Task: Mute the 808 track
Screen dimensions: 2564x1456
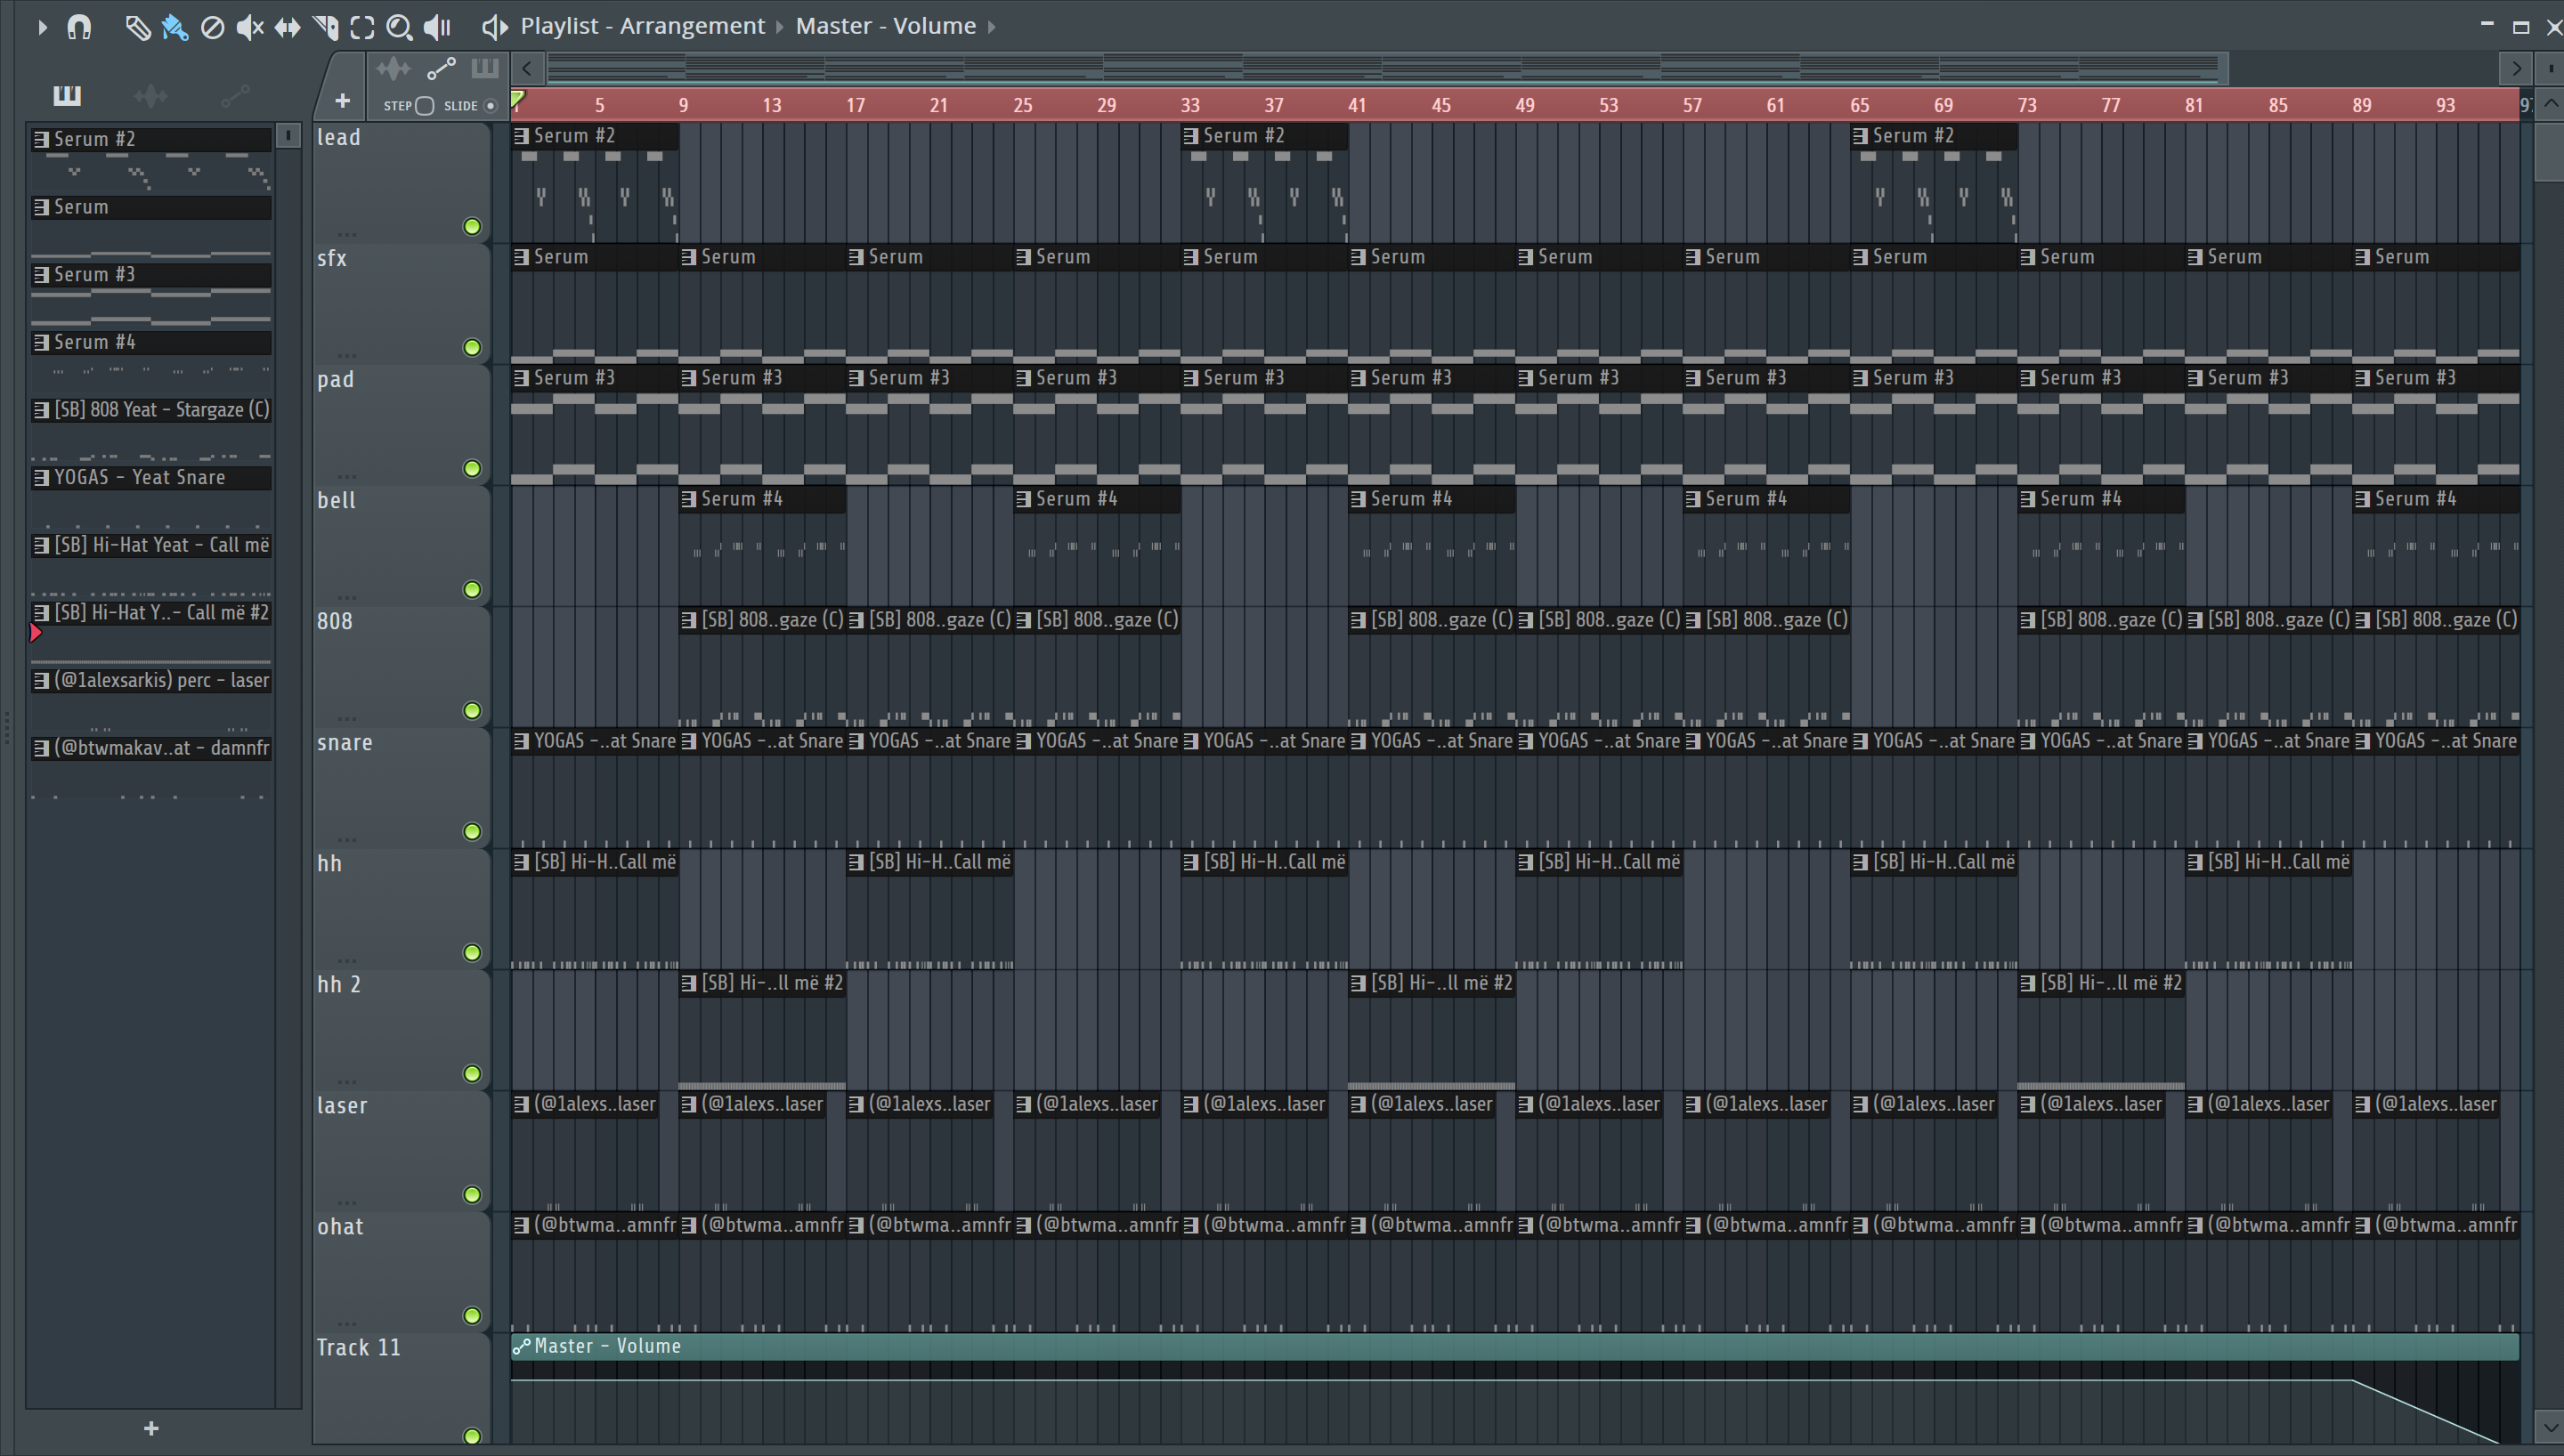Action: click(472, 711)
